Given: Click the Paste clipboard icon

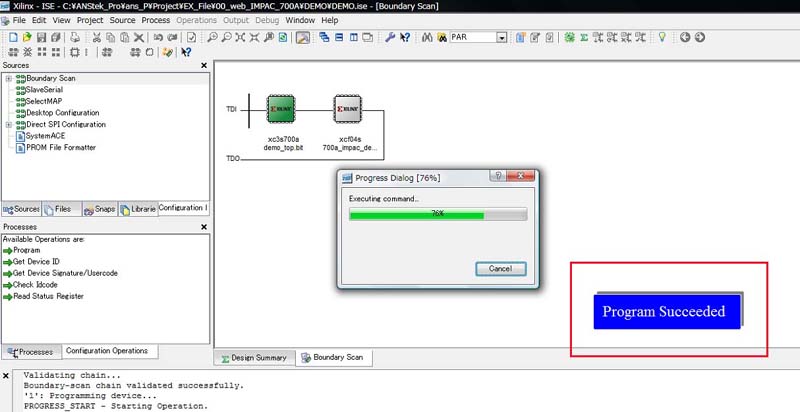Looking at the screenshot, I should 124,37.
